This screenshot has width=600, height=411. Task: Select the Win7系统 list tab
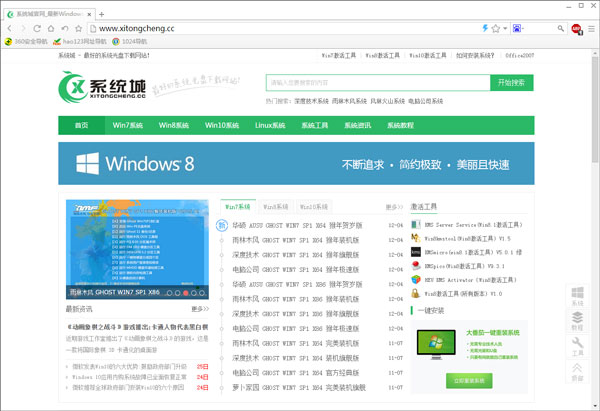(238, 207)
